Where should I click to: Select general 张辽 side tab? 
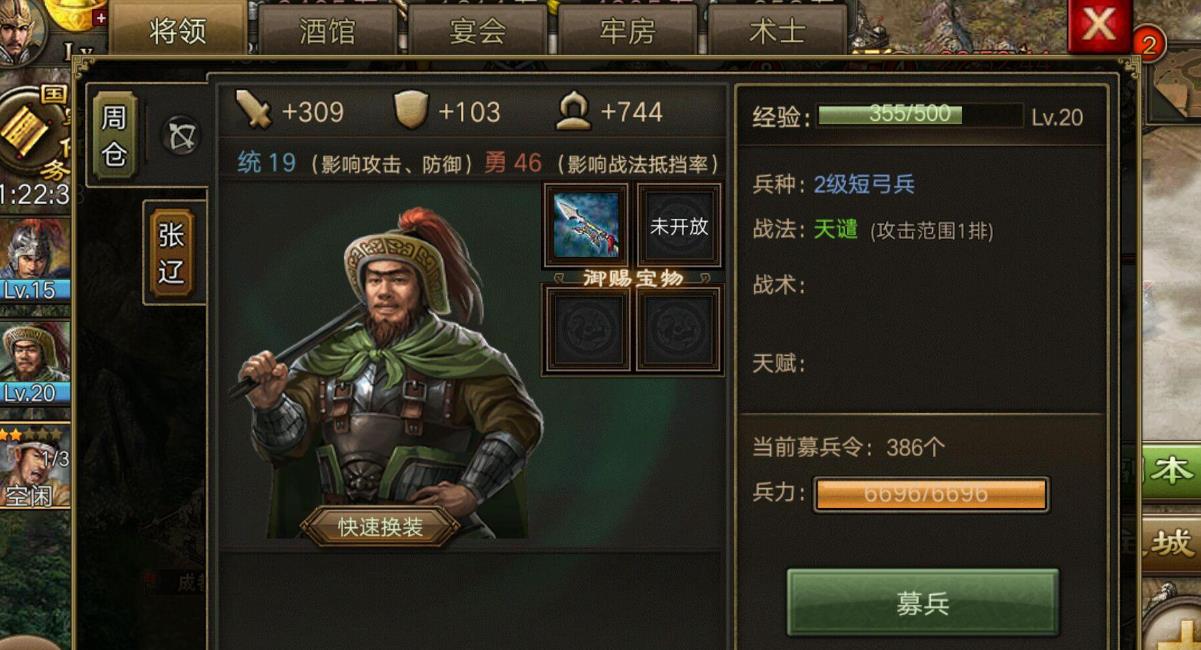pyautogui.click(x=171, y=252)
